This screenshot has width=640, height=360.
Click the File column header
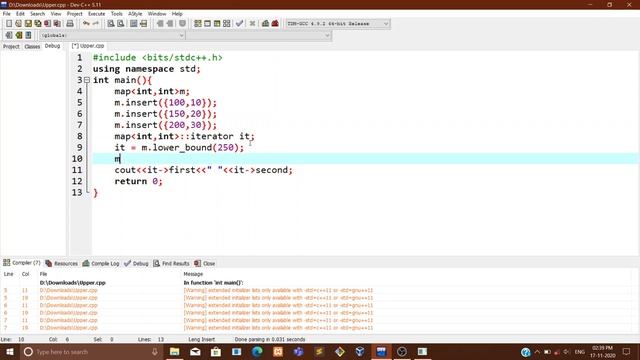tap(43, 274)
